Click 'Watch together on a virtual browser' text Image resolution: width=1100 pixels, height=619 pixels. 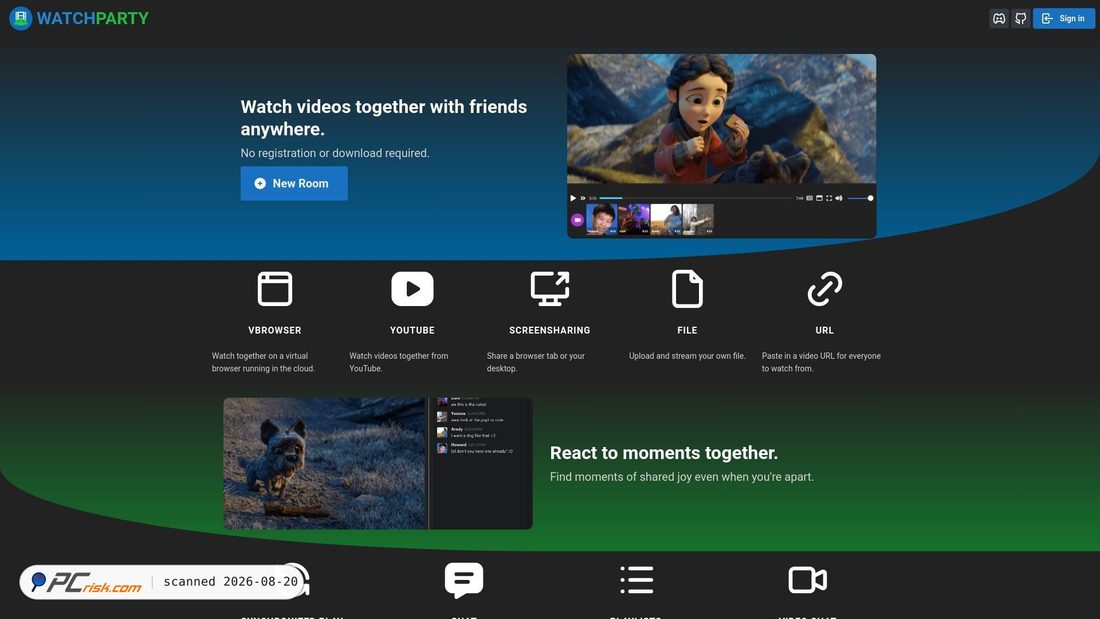coord(263,362)
